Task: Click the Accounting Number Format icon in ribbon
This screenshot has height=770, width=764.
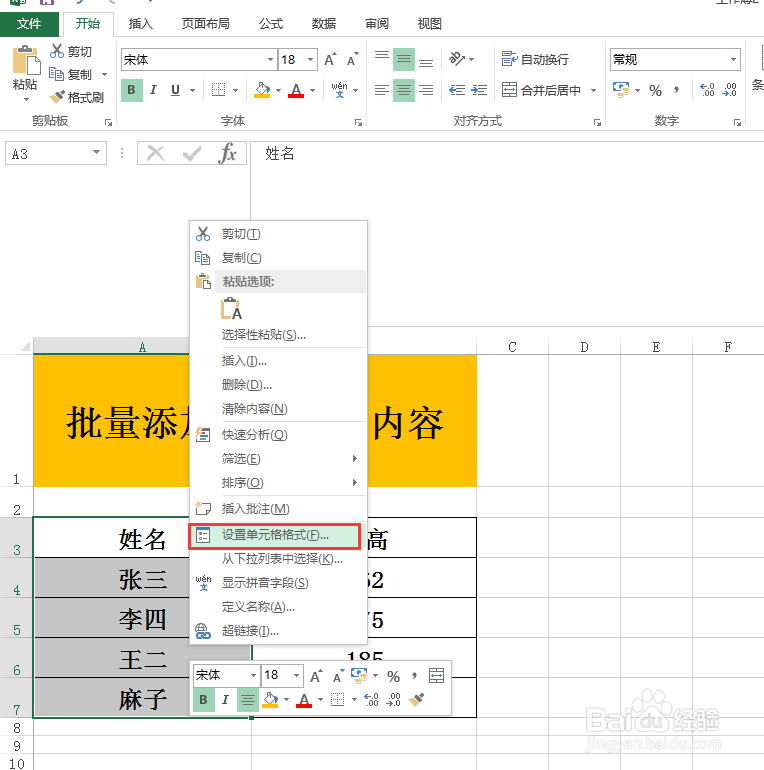Action: pyautogui.click(x=621, y=90)
